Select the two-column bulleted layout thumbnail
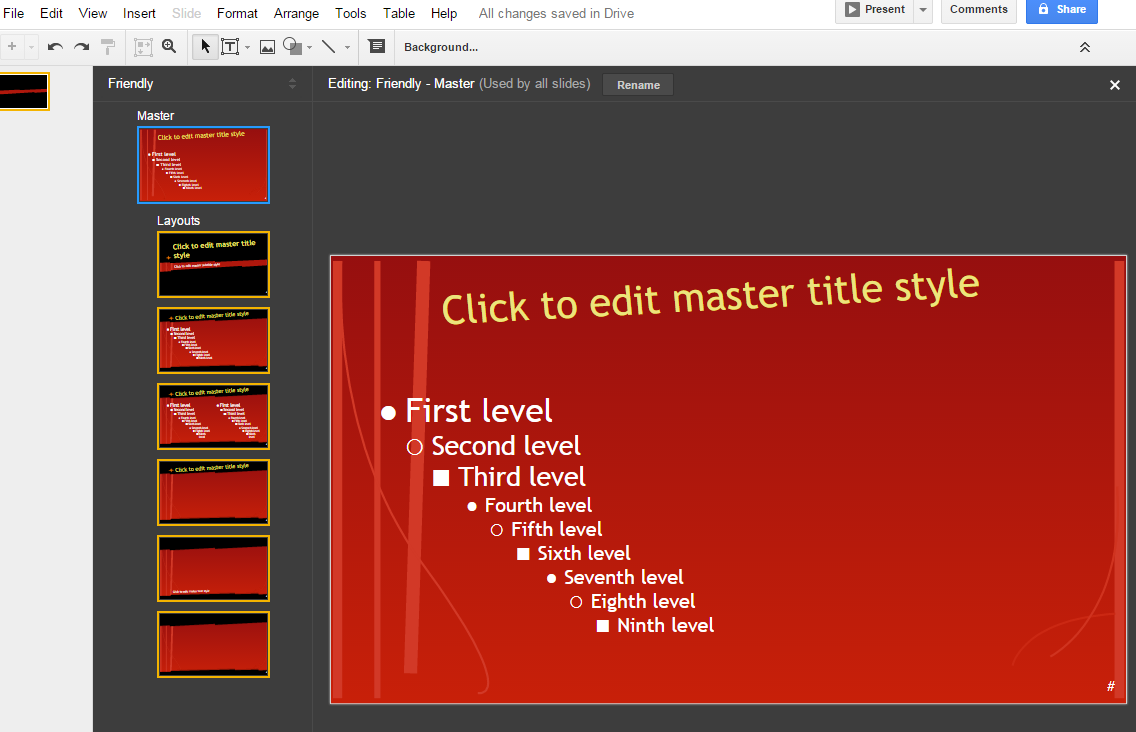The image size is (1136, 732). tap(214, 417)
